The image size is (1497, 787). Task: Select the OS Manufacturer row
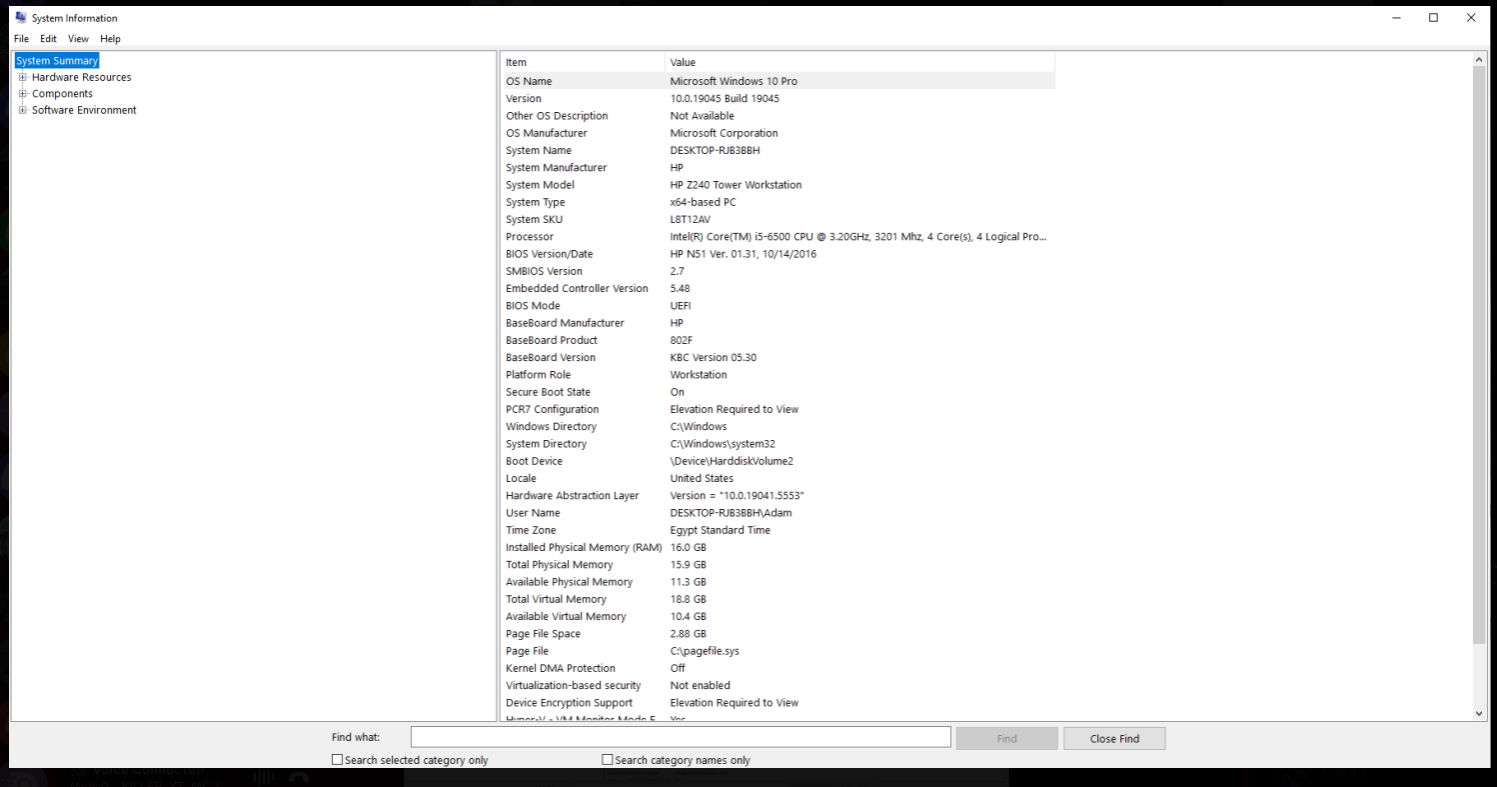pyautogui.click(x=778, y=133)
